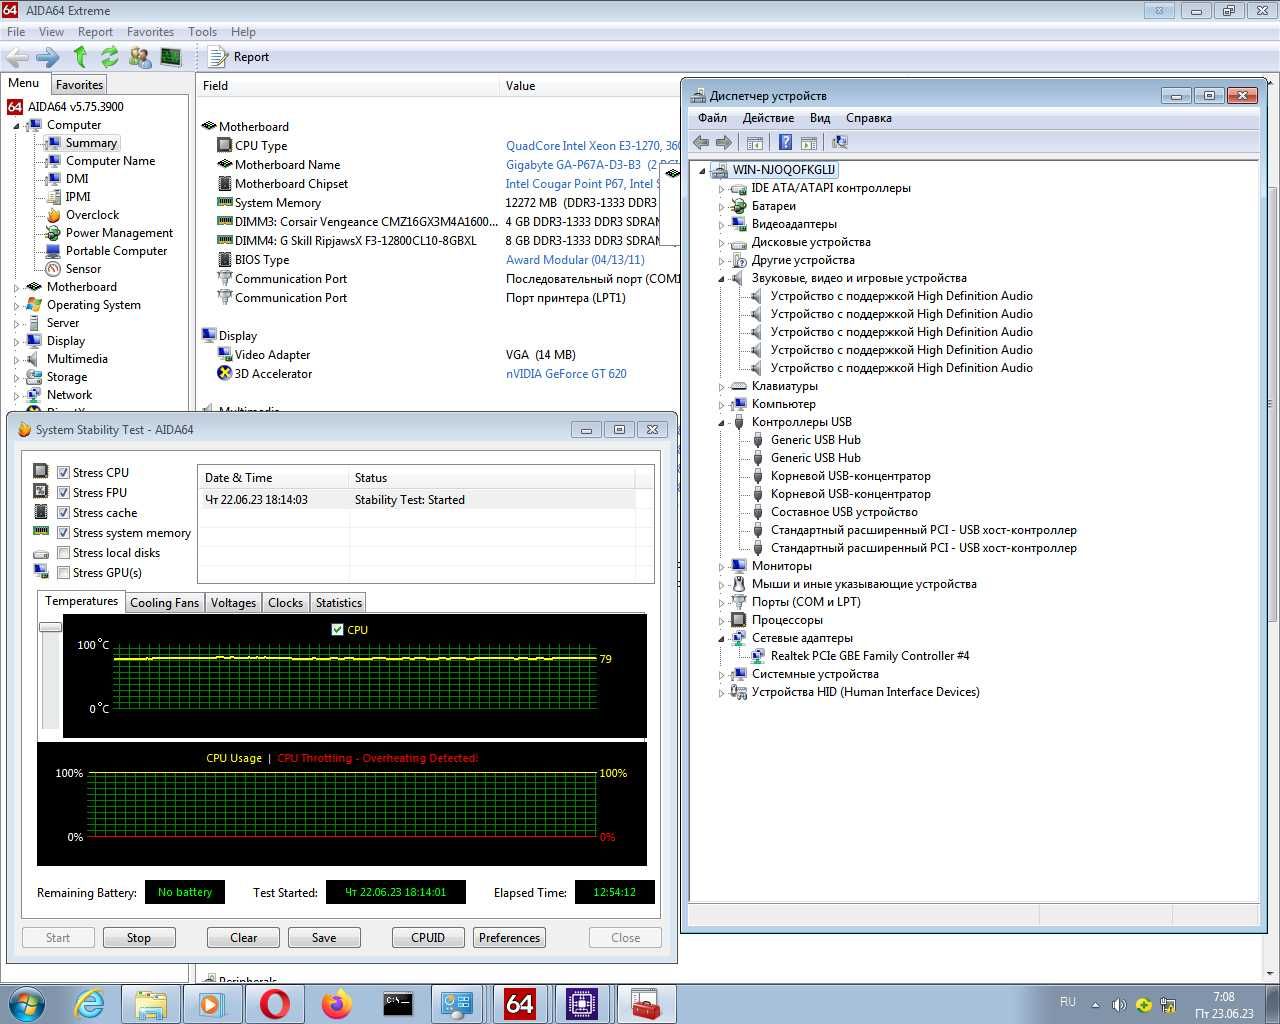This screenshot has width=1280, height=1024.
Task: Click the CPU-Z chip taskbar icon
Action: point(582,1003)
